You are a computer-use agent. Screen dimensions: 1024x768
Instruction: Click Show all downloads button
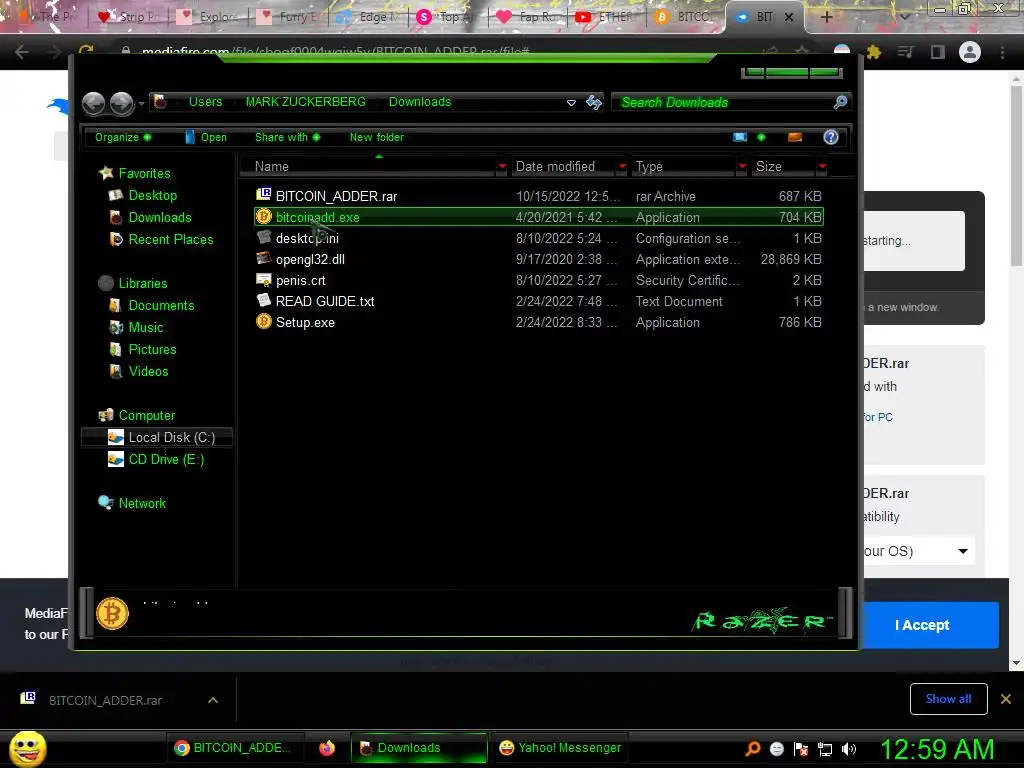click(948, 699)
